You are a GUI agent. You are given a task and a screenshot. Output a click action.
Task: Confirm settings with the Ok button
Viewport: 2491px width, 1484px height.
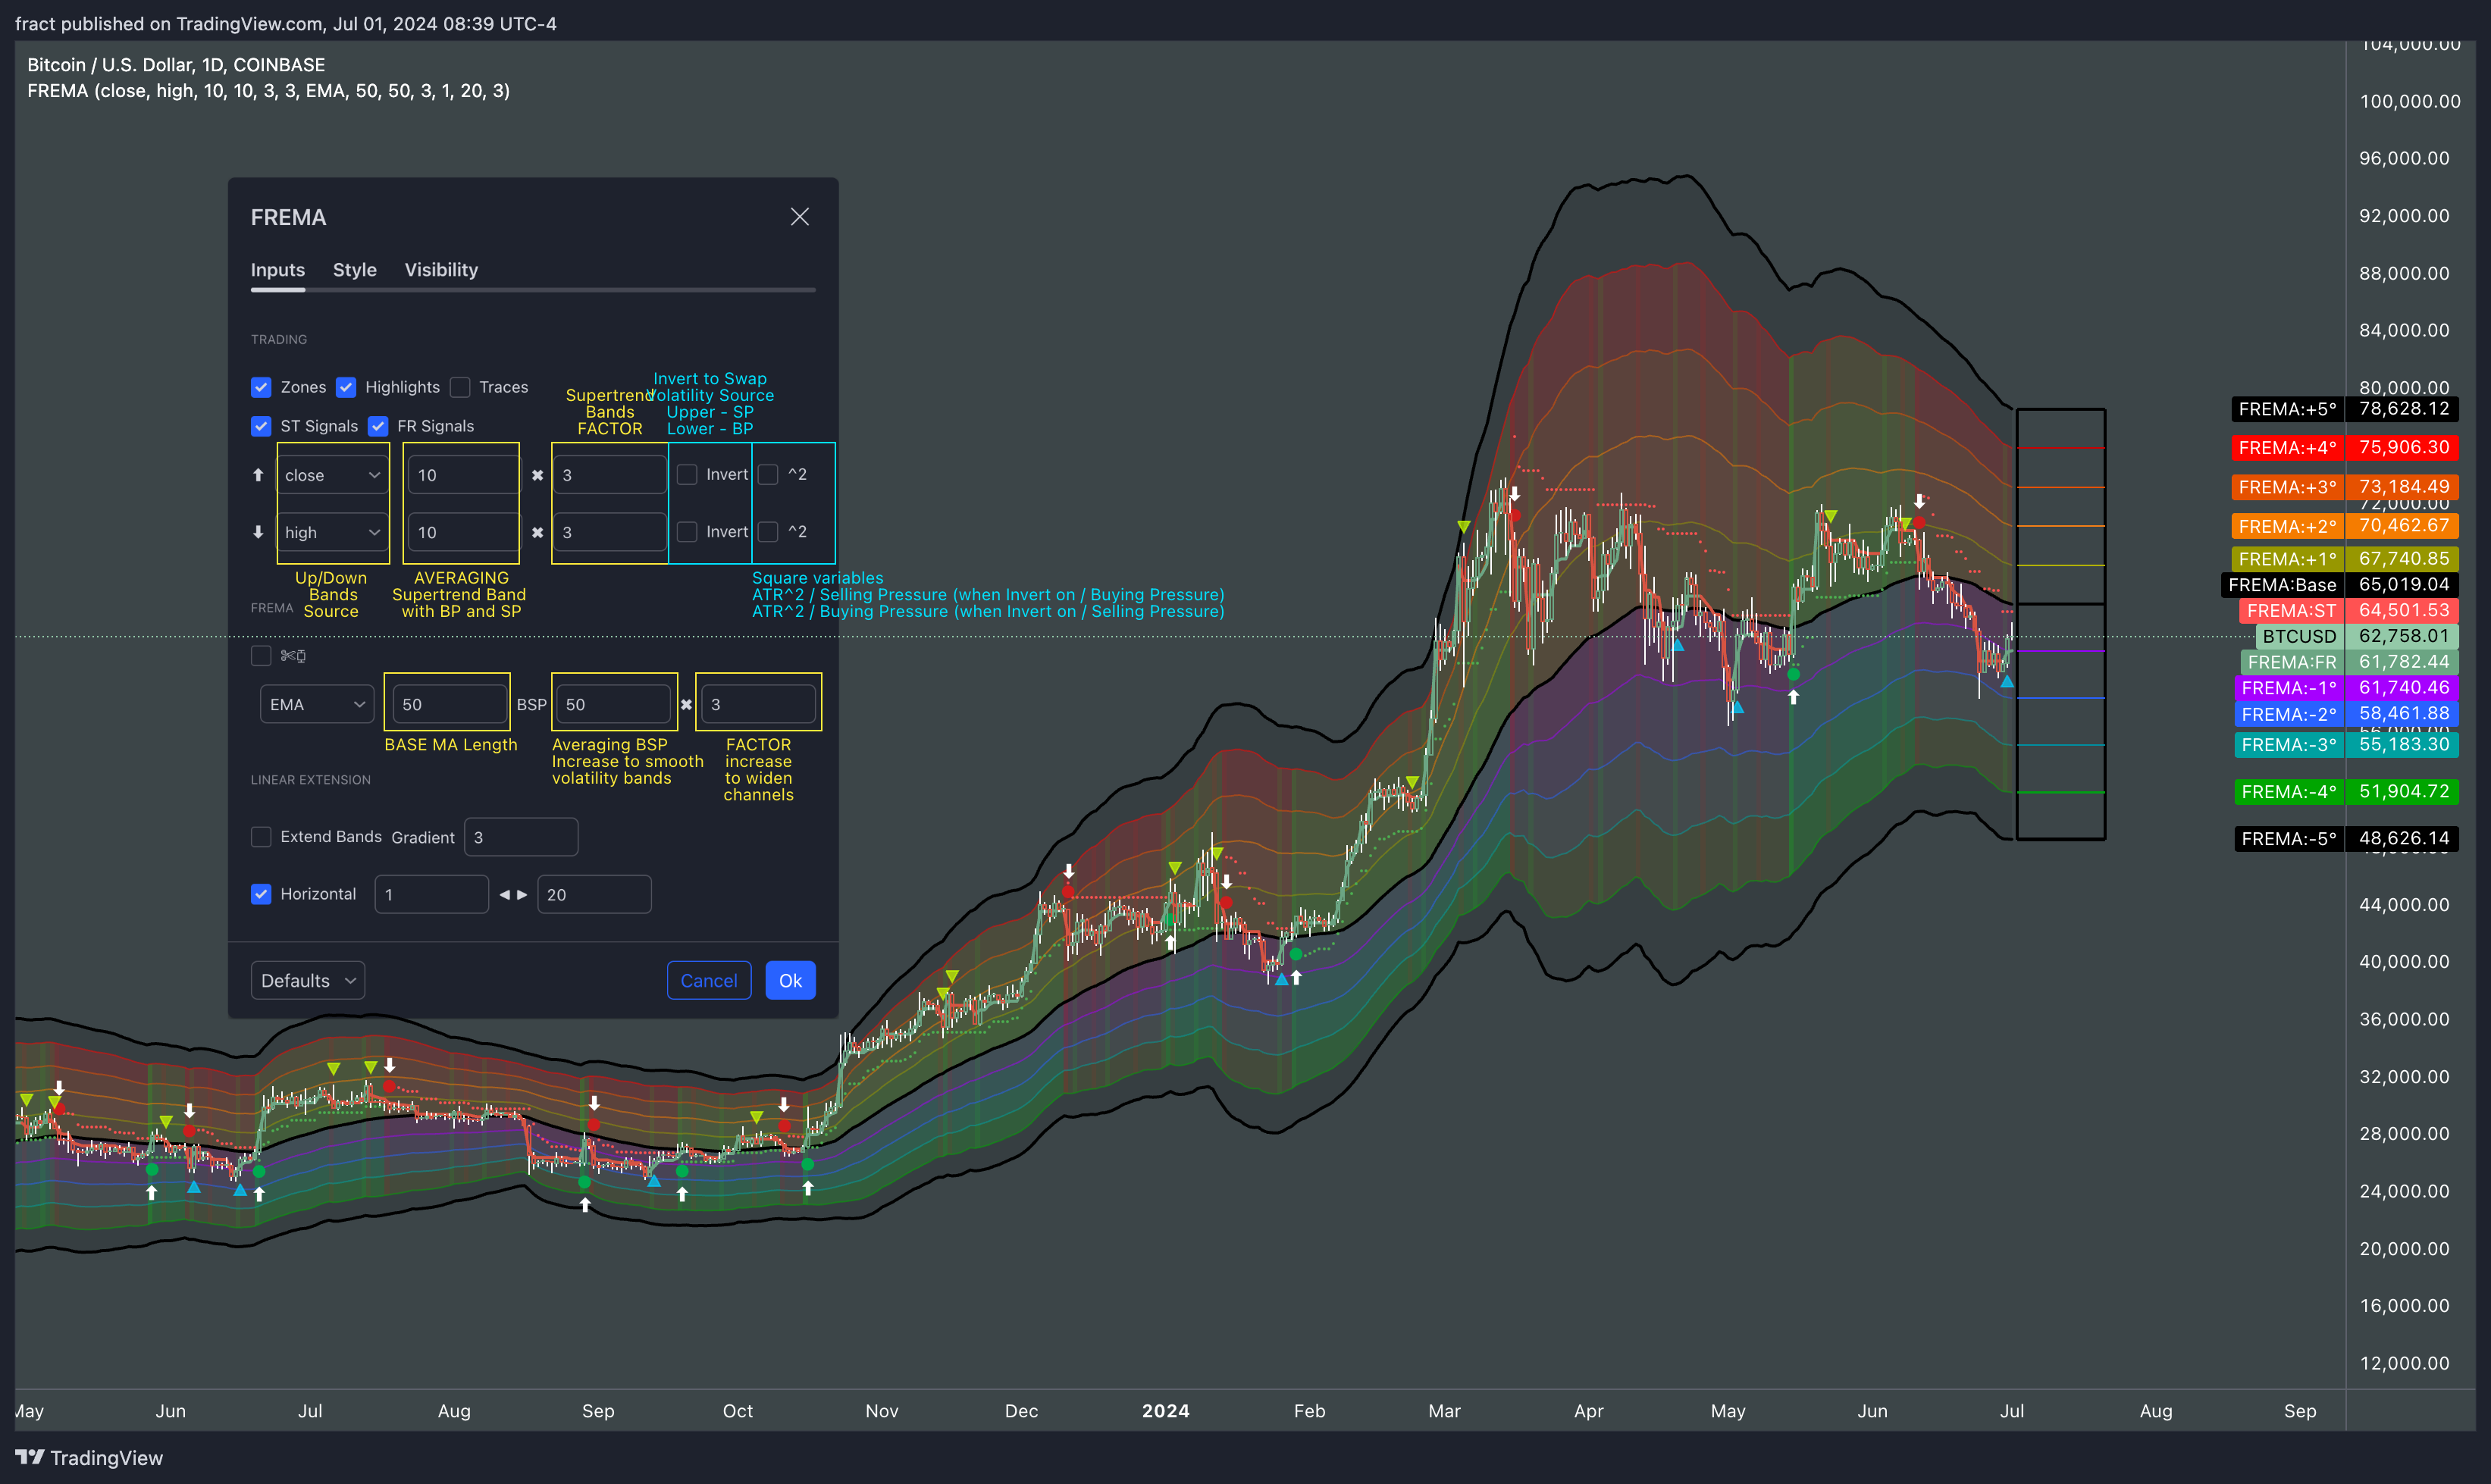(x=790, y=980)
